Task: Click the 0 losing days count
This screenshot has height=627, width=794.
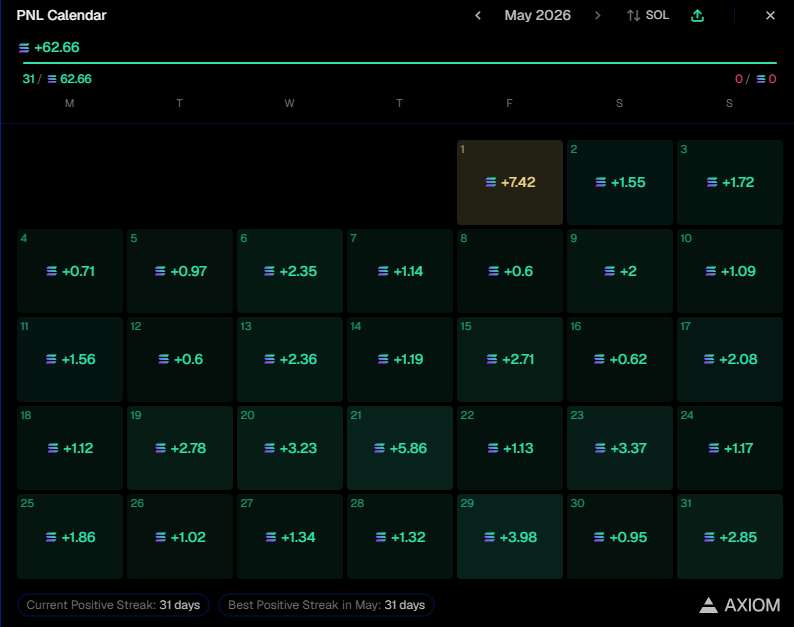Action: click(738, 79)
